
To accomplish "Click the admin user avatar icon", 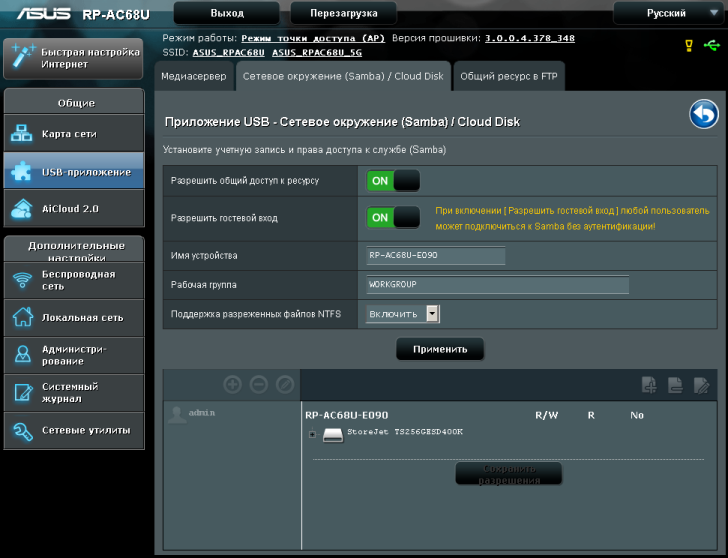I will pos(177,415).
